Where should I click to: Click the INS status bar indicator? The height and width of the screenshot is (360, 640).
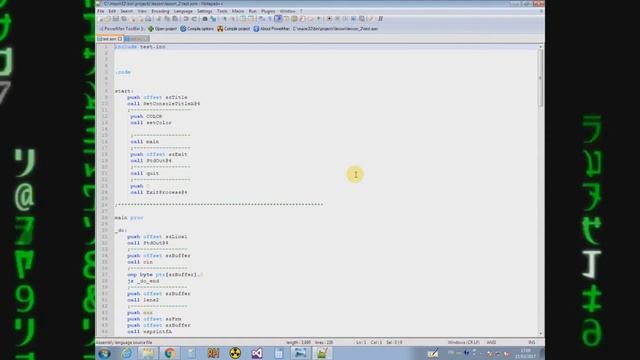(x=532, y=342)
